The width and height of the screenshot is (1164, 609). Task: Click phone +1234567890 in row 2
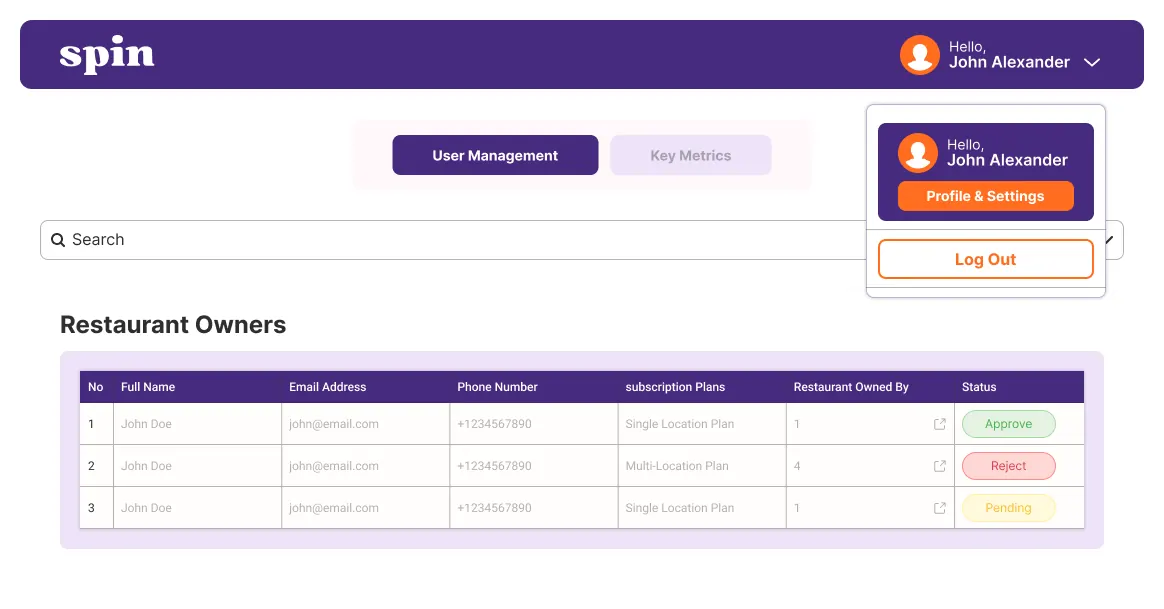click(x=494, y=466)
